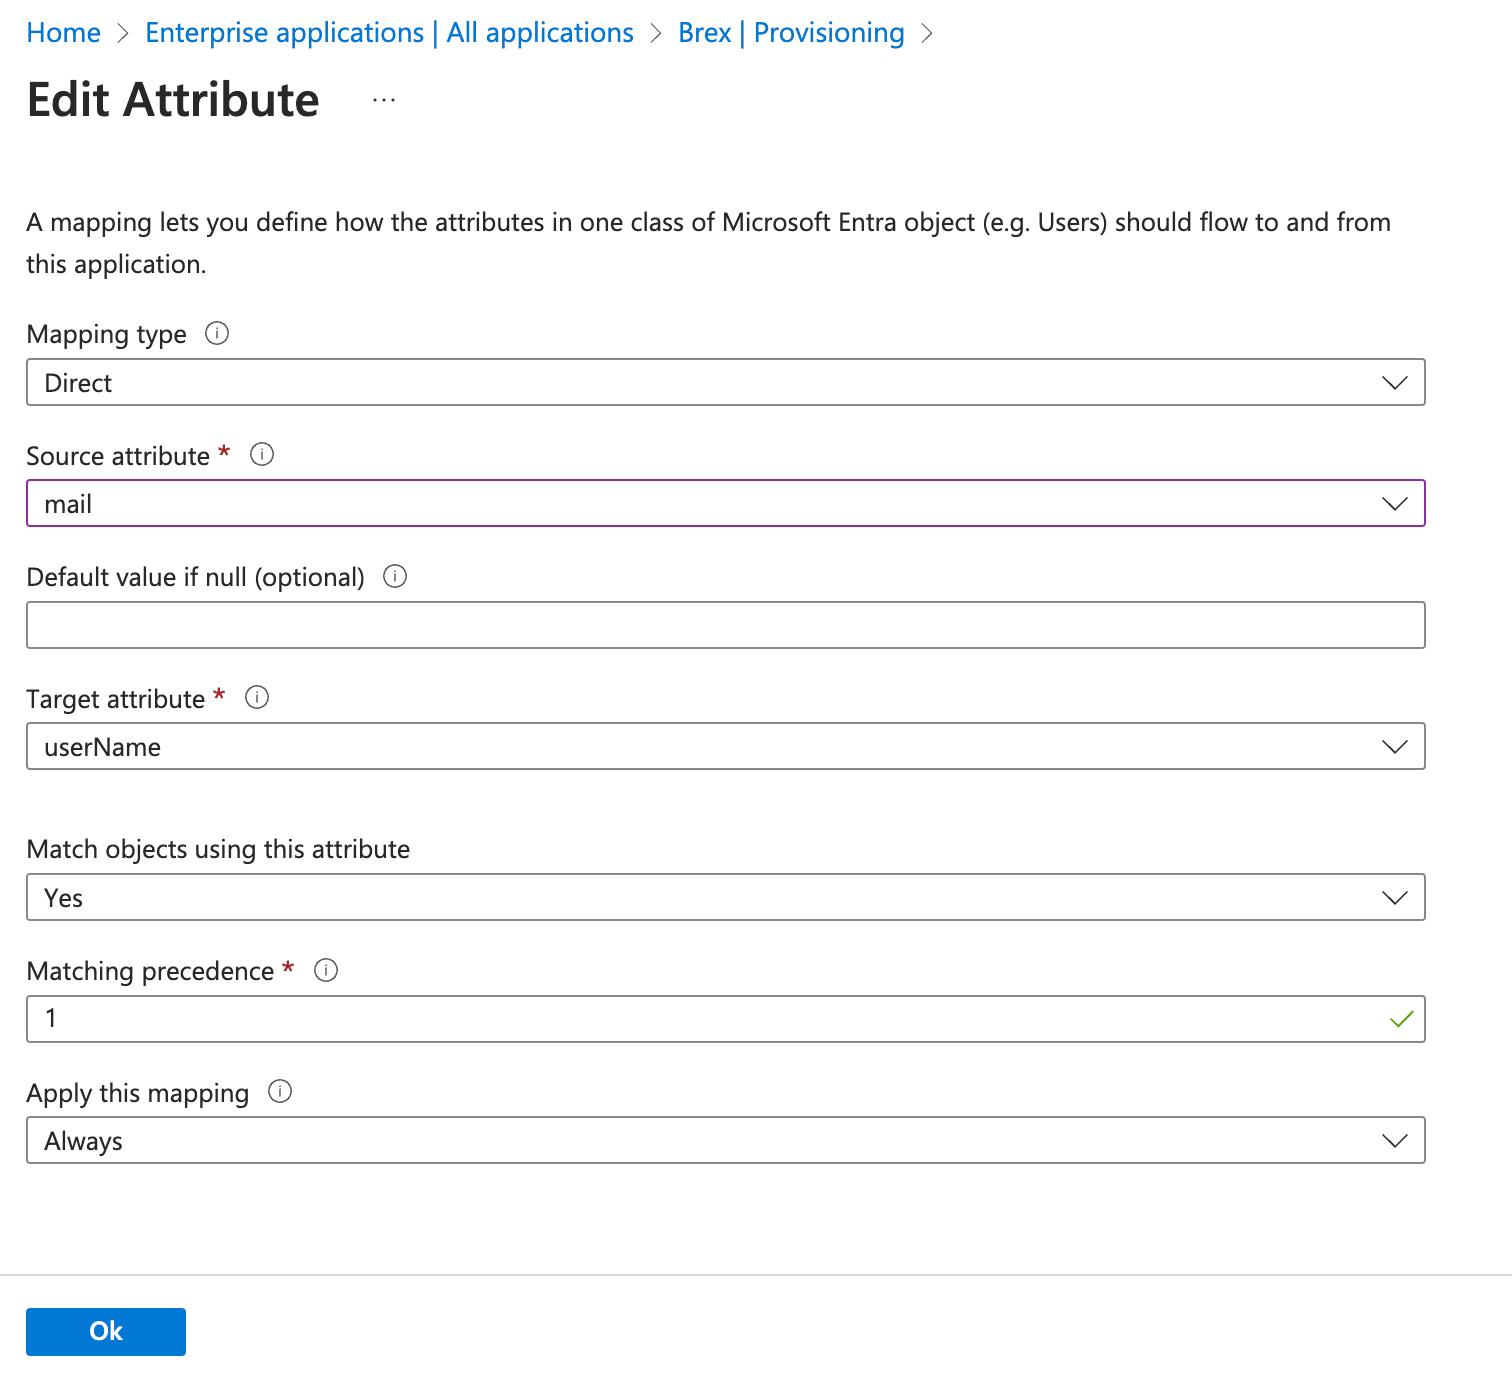Click the green checkmark in Matching precedence field
This screenshot has width=1512, height=1380.
point(1403,1019)
